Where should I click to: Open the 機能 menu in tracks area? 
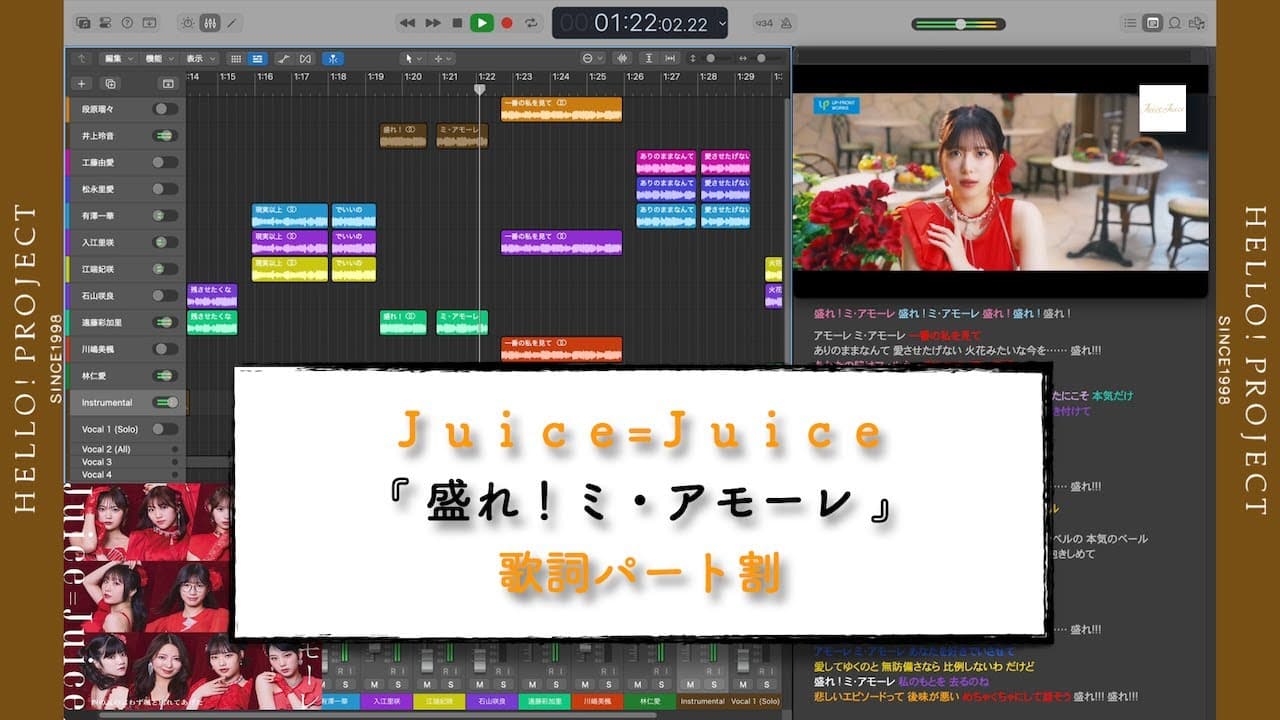[158, 59]
